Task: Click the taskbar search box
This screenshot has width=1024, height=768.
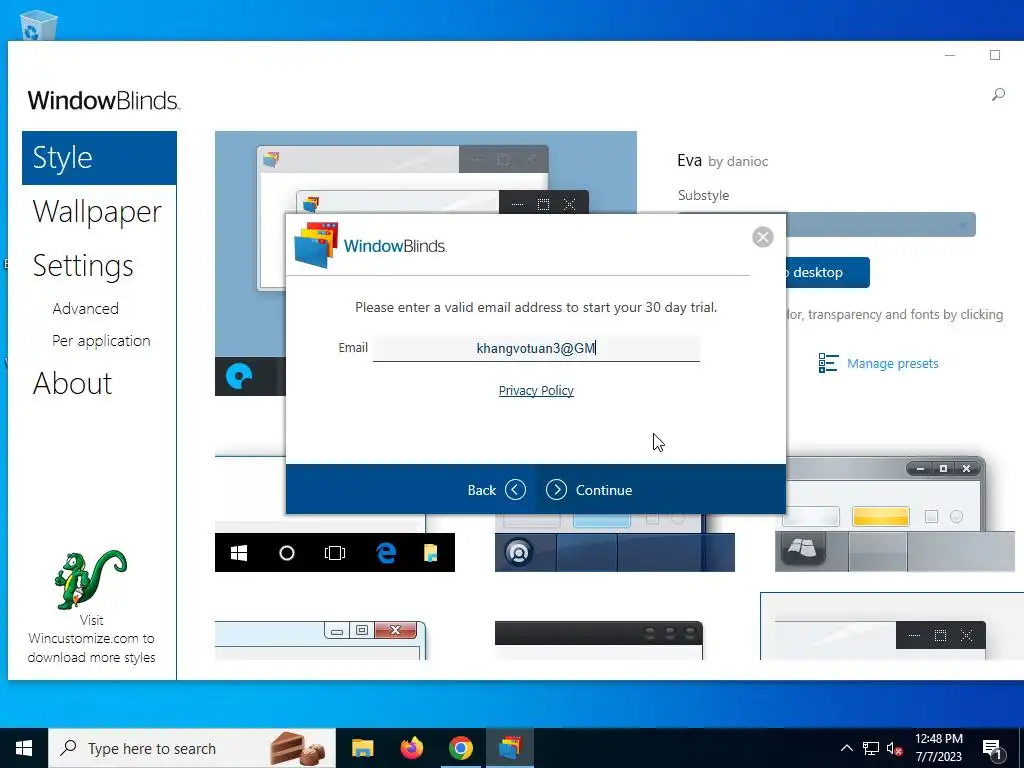Action: (192, 748)
